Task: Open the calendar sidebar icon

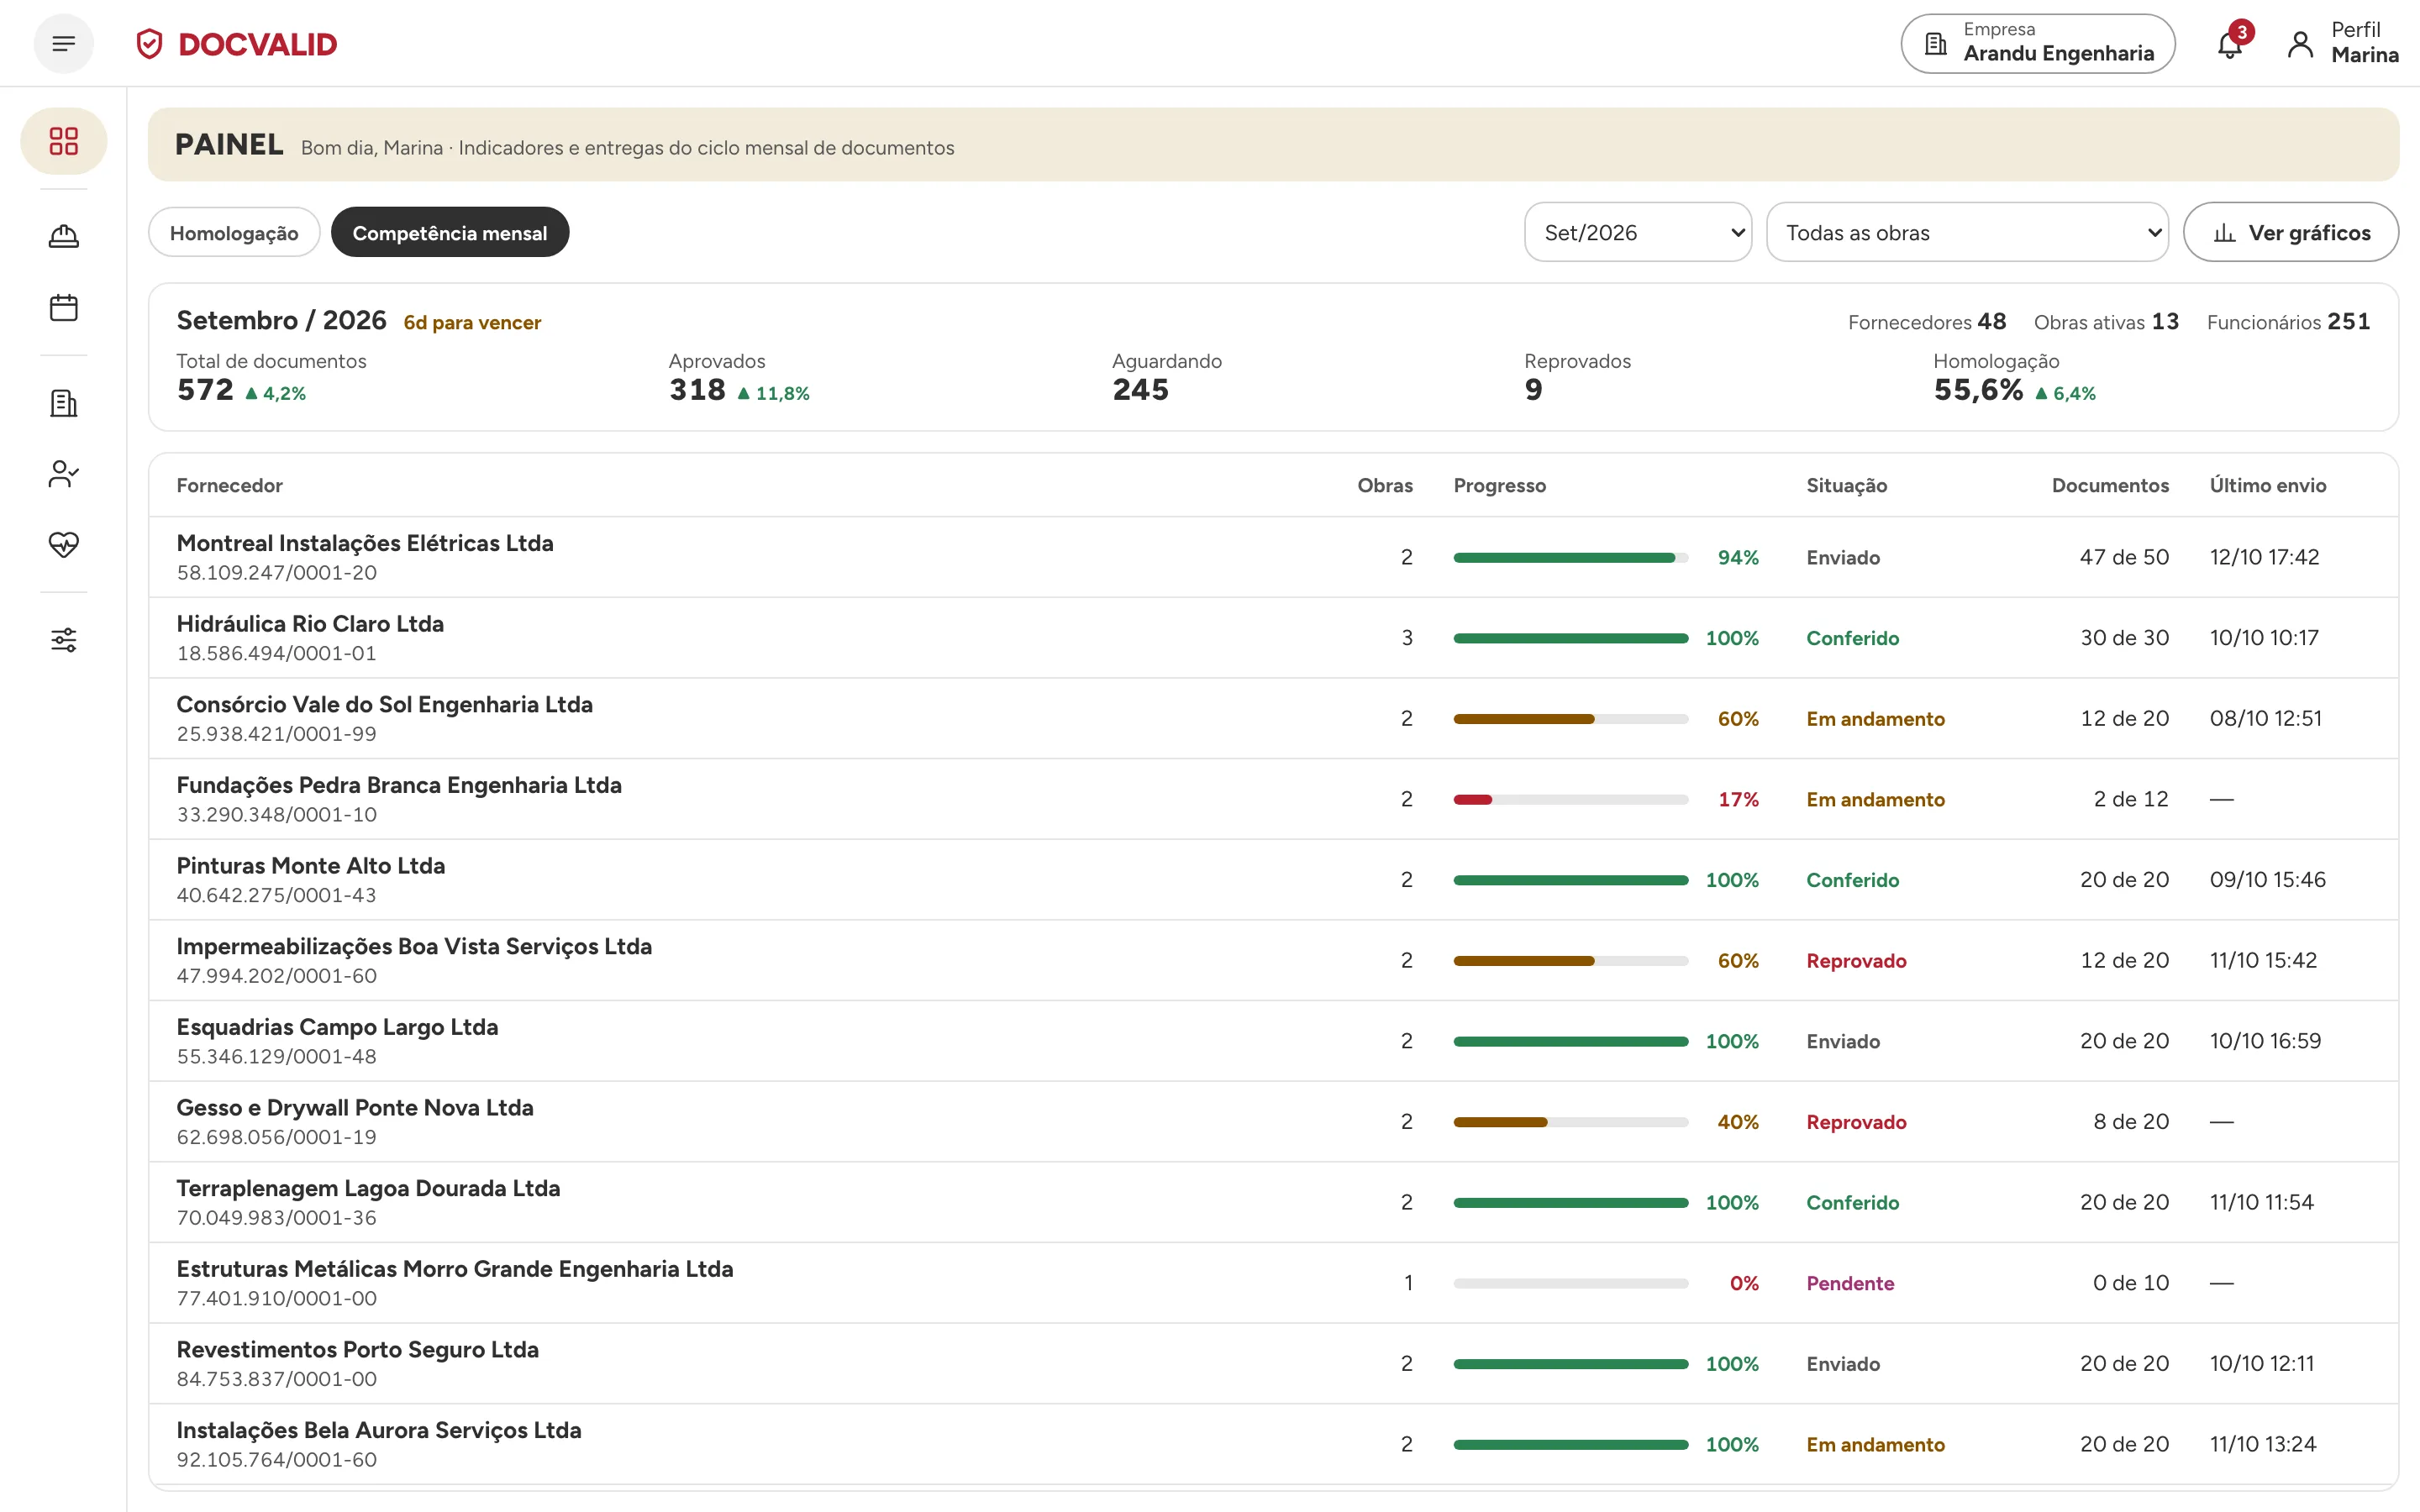Action: [64, 307]
